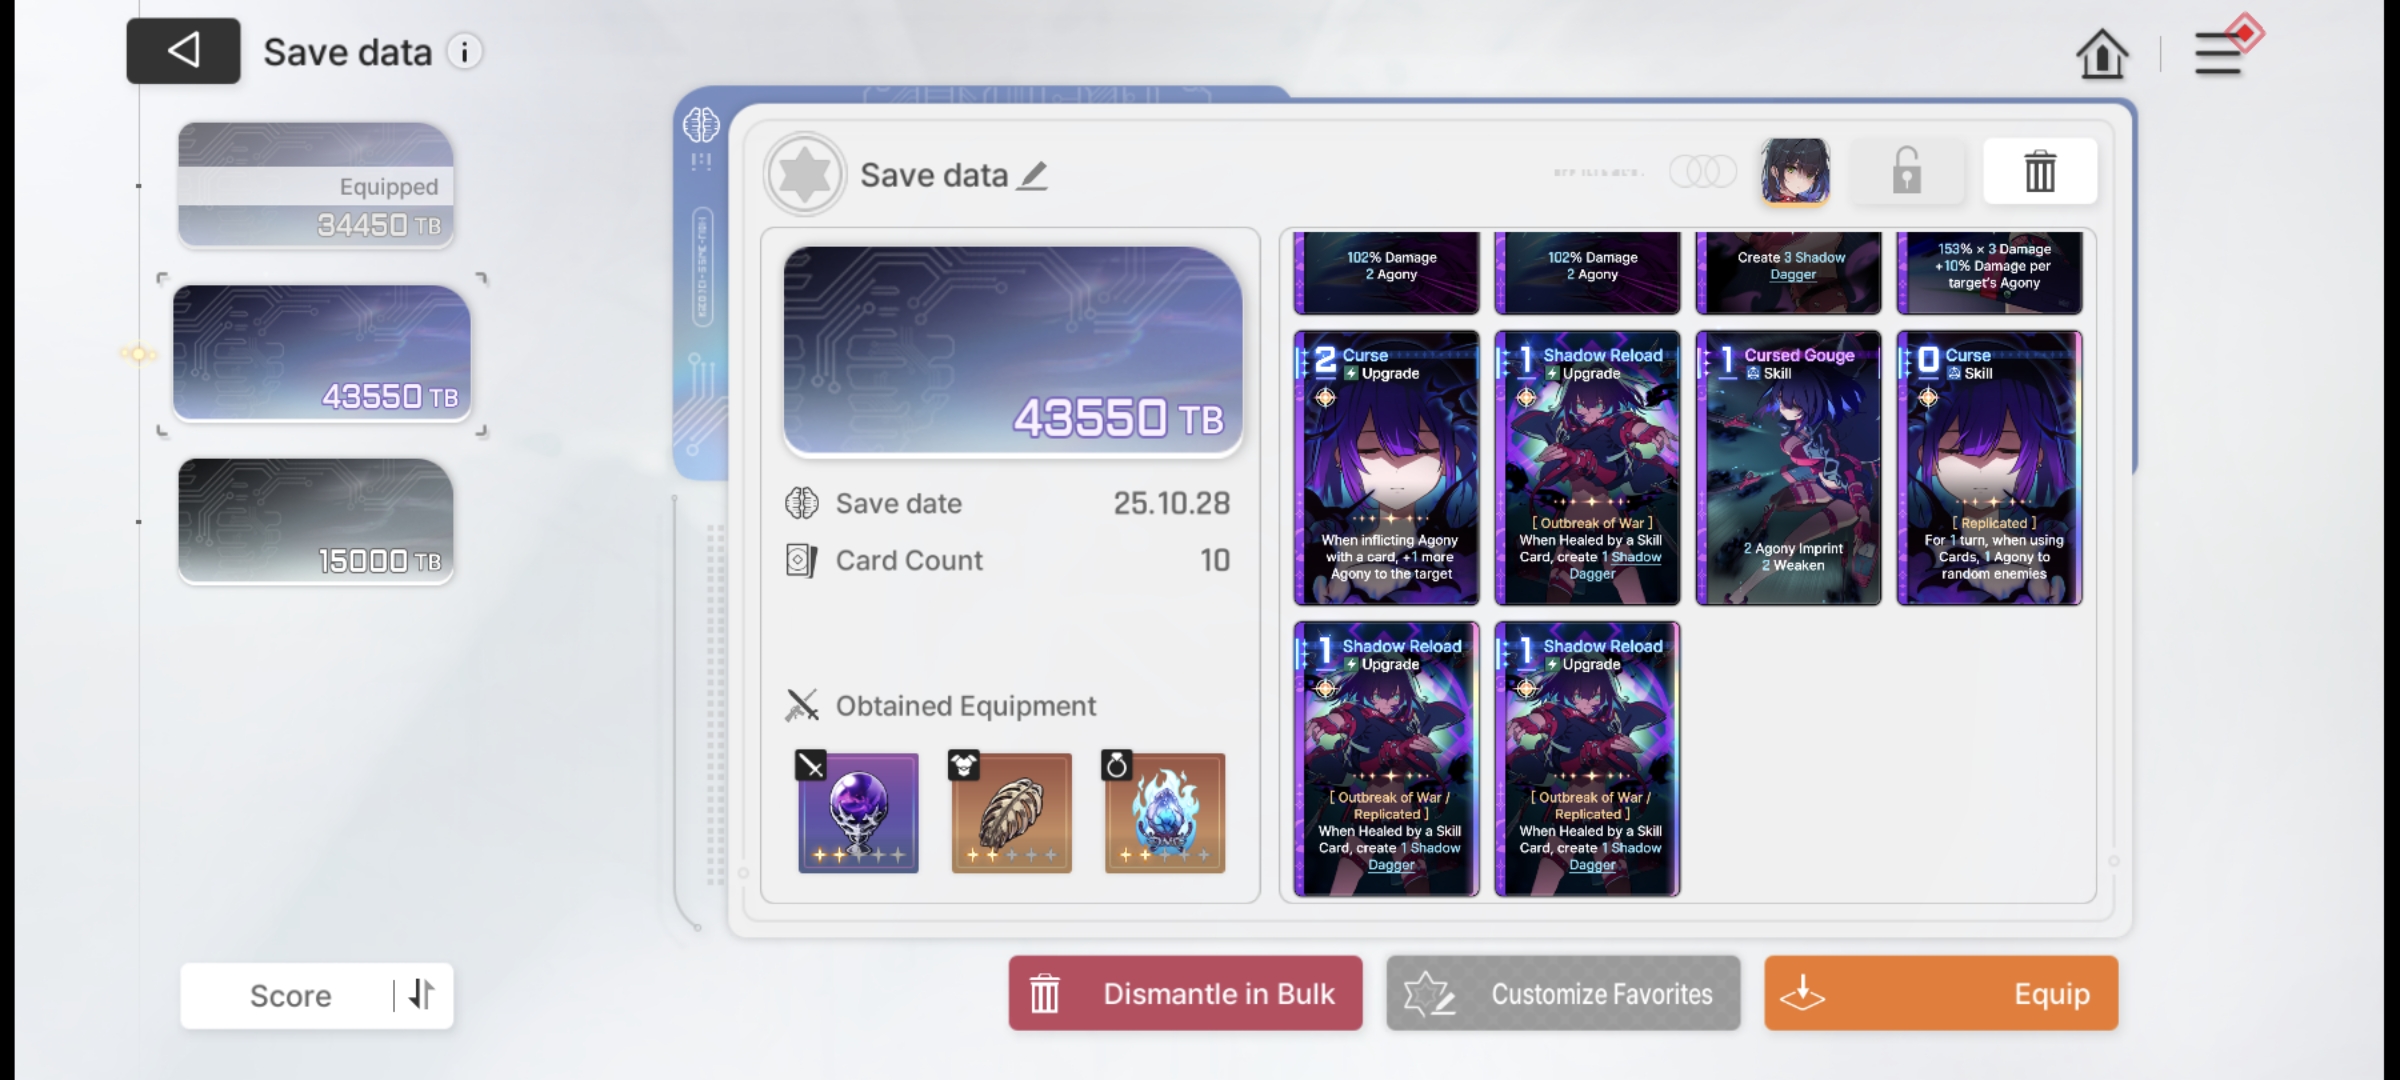Open the hamburger menu with notification

coord(2222,50)
